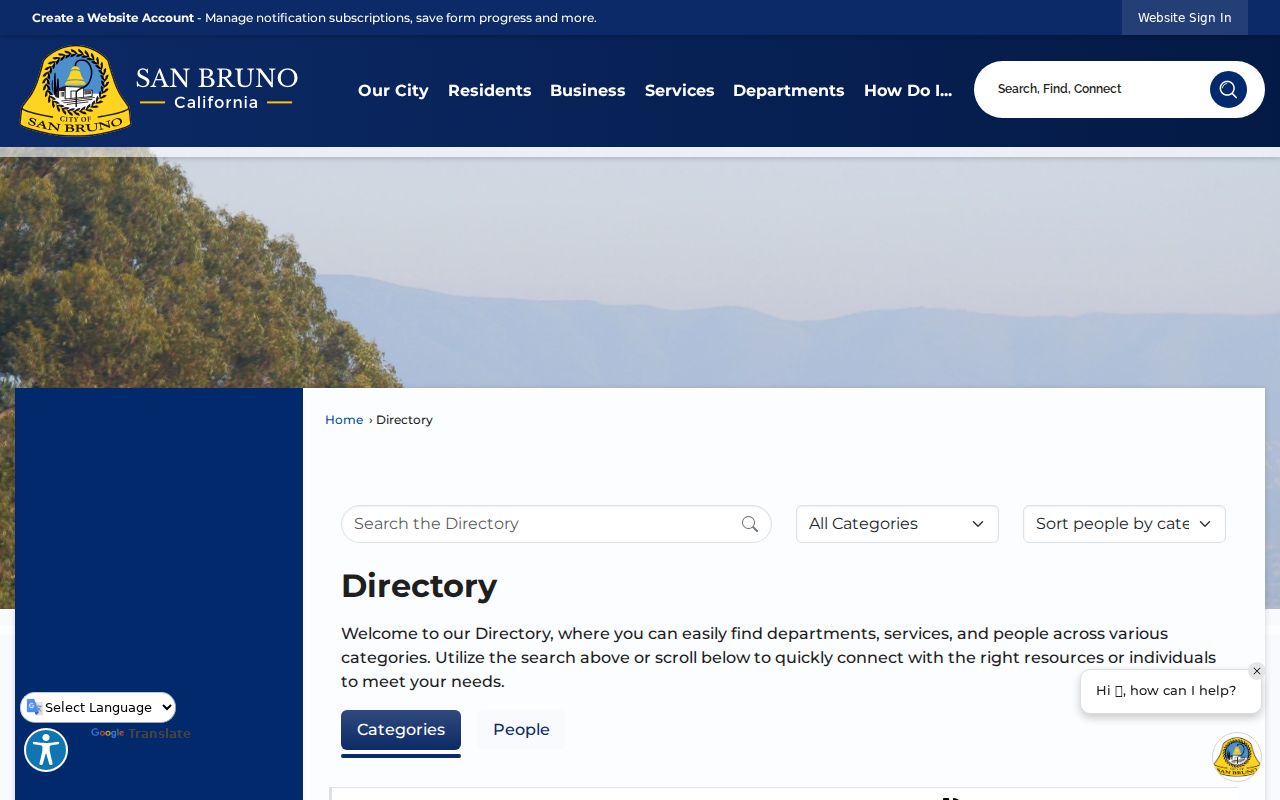
Task: Close the chat greeting bubble
Action: pyautogui.click(x=1257, y=671)
